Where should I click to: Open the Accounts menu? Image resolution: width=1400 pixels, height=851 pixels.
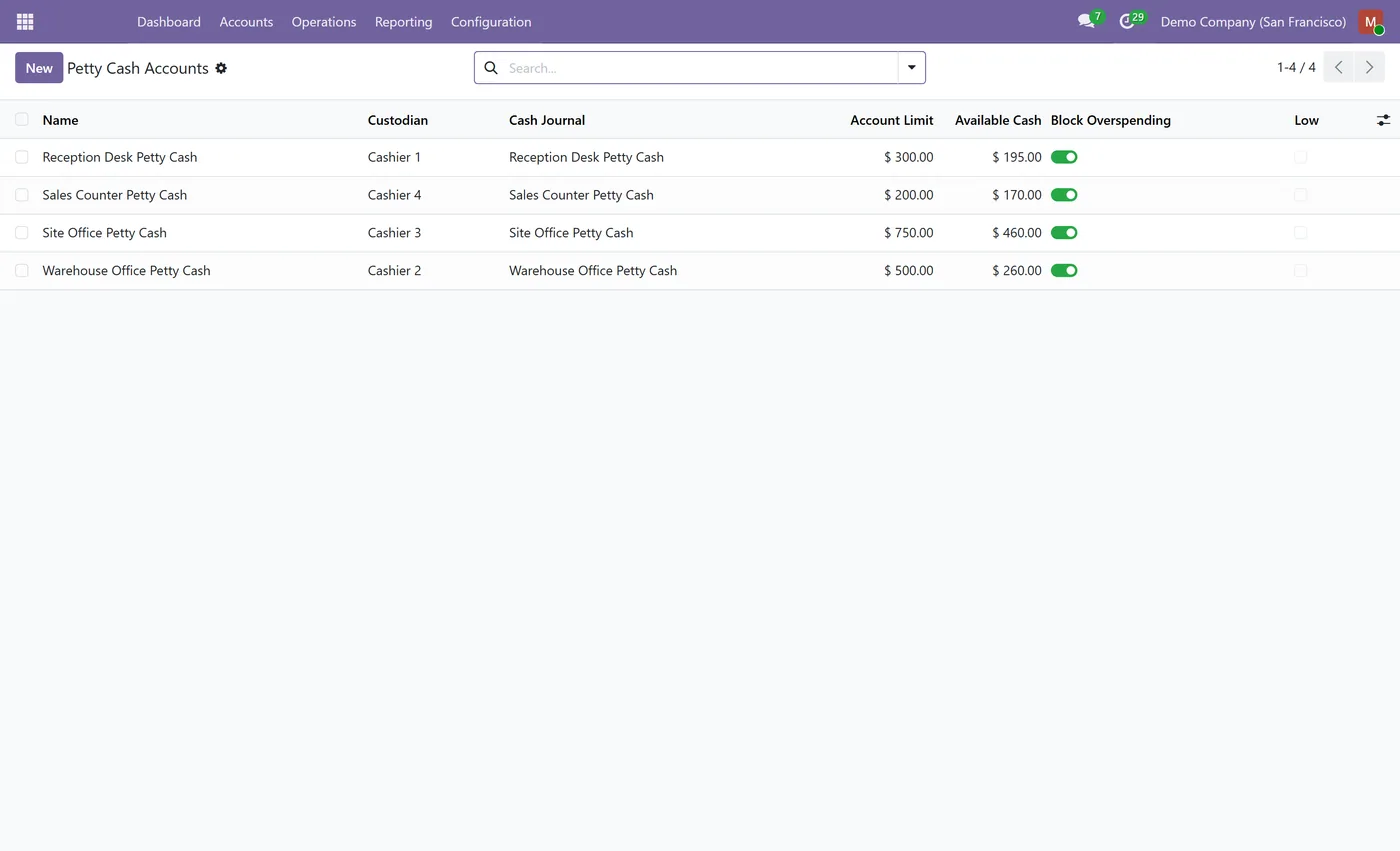(246, 22)
